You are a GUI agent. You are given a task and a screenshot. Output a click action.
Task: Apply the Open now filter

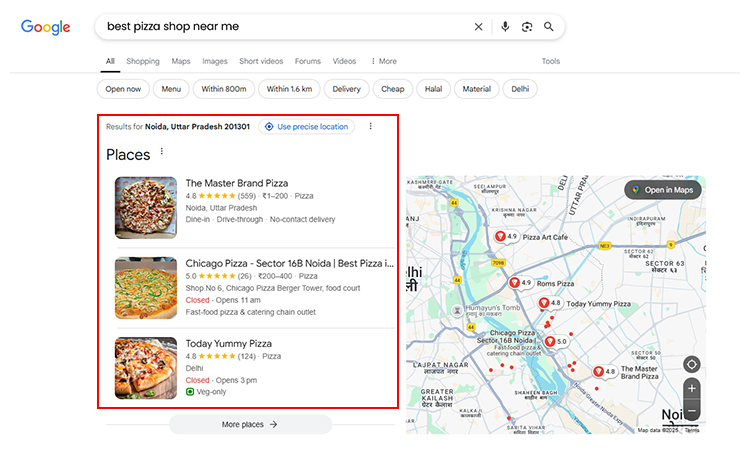pos(123,89)
